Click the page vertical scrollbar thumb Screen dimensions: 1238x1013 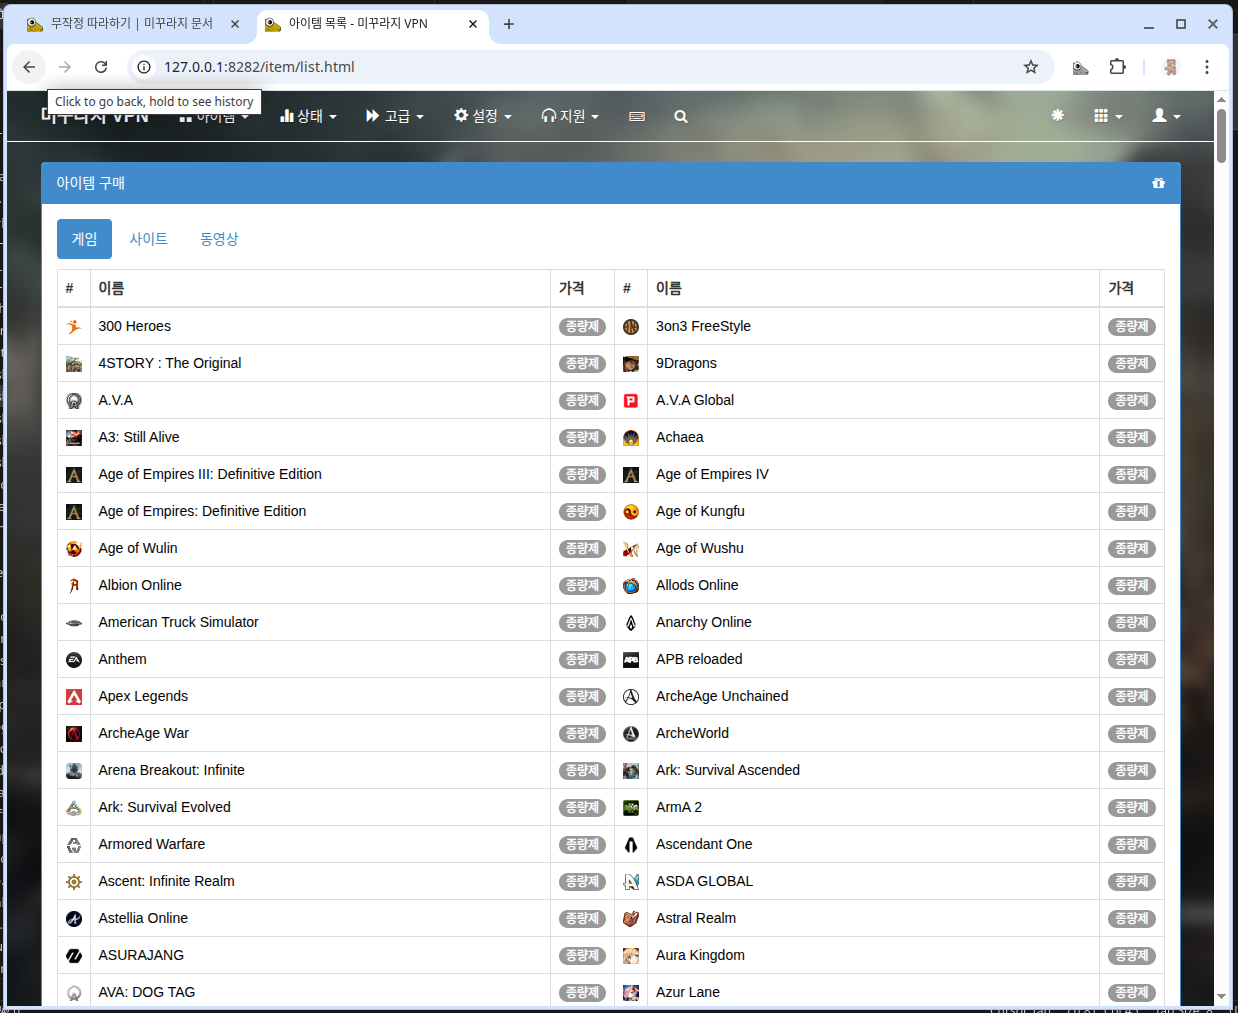1221,136
